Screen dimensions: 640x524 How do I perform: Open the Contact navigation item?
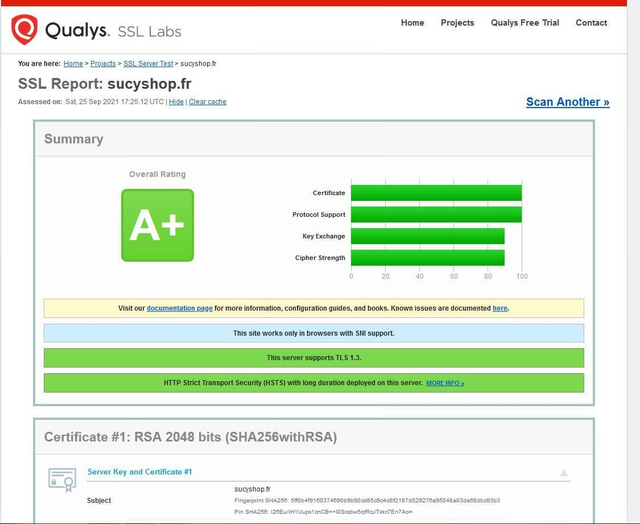pyautogui.click(x=591, y=23)
